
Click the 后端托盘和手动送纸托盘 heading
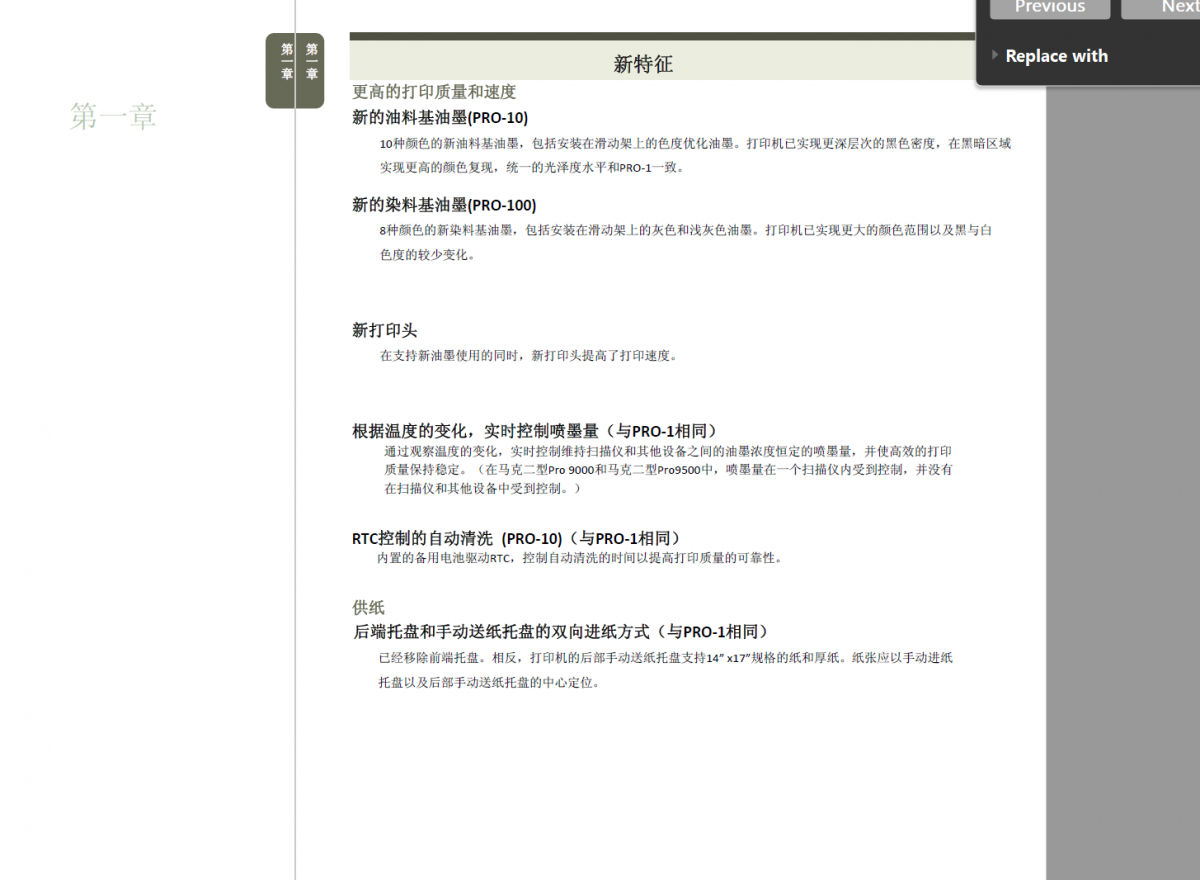561,632
